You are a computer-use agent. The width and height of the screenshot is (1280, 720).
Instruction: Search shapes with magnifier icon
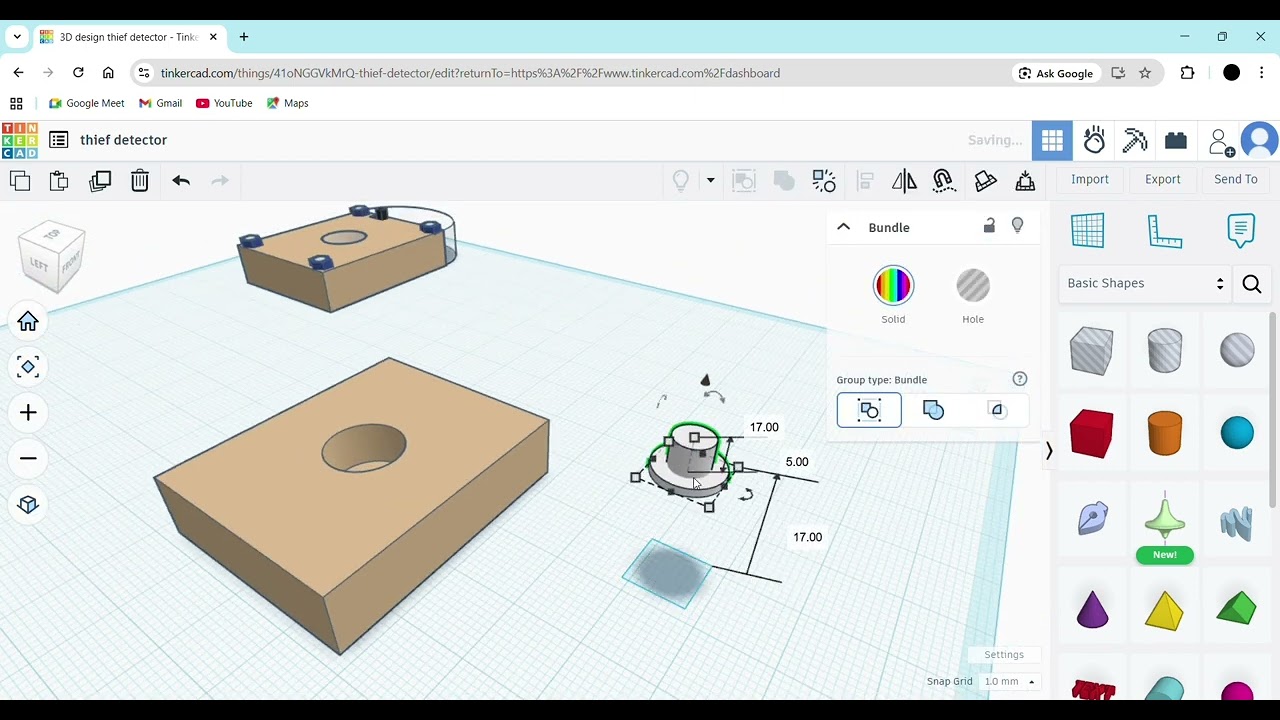click(1252, 285)
